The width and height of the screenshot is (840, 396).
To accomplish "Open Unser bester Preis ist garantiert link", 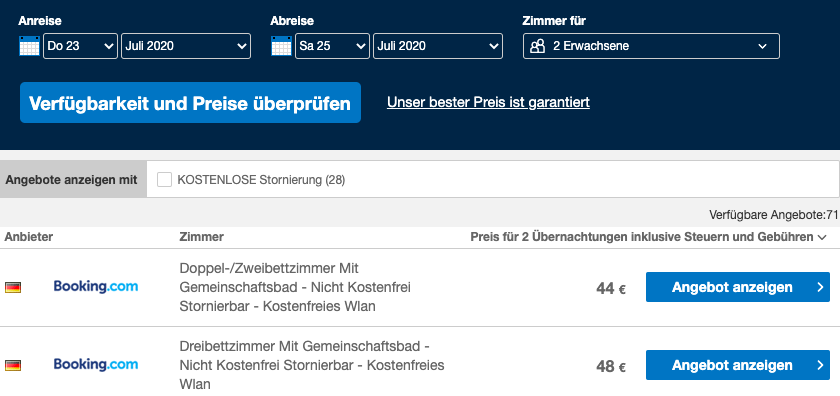I will coord(488,102).
